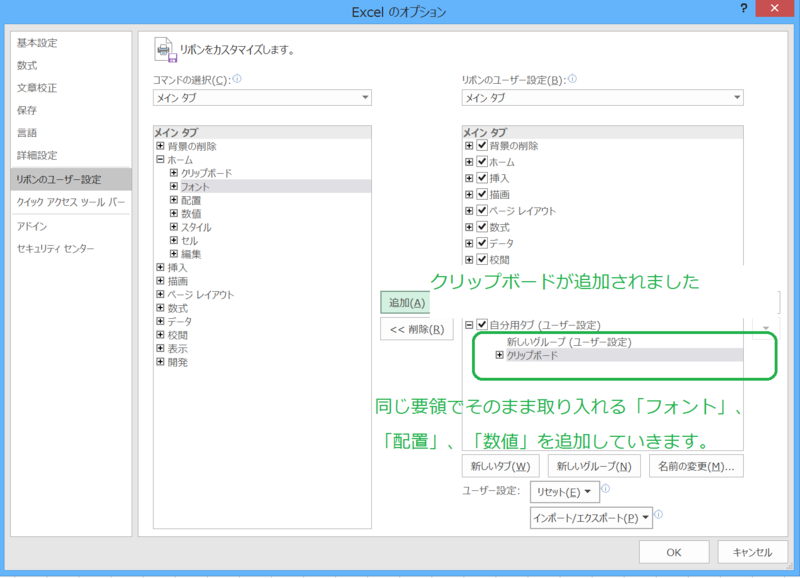The image size is (800, 578).
Task: Toggle 背景の削除 checkbox in right list
Action: tap(482, 145)
